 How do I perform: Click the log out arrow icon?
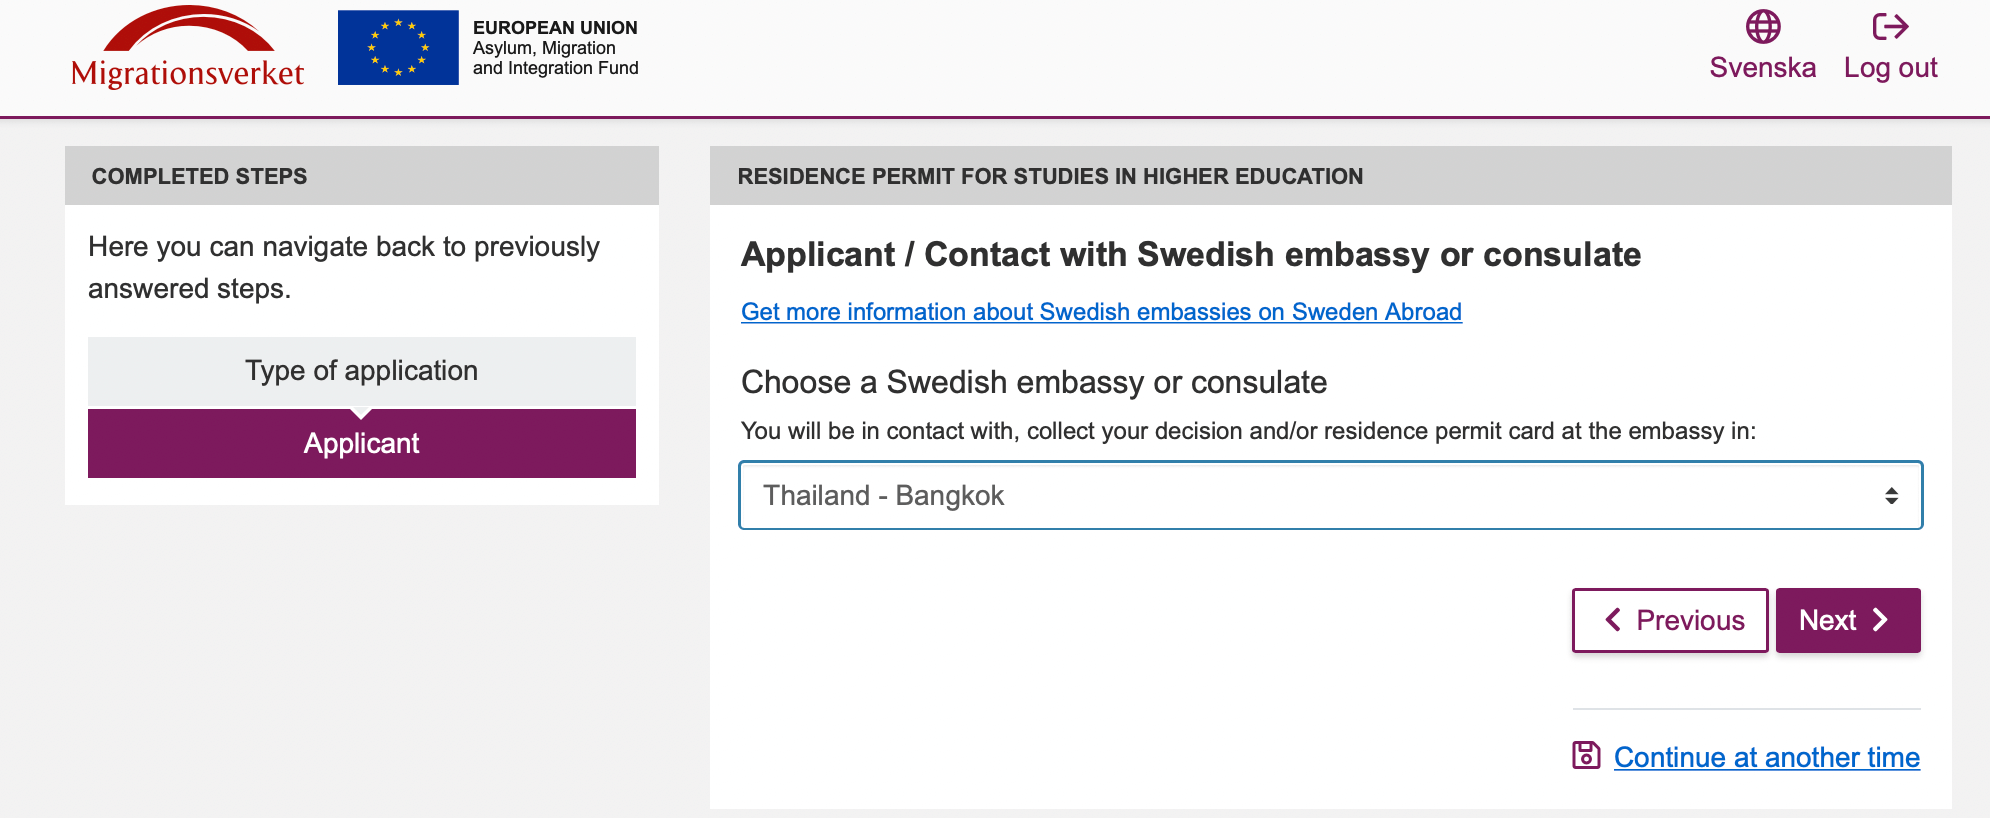click(x=1890, y=27)
